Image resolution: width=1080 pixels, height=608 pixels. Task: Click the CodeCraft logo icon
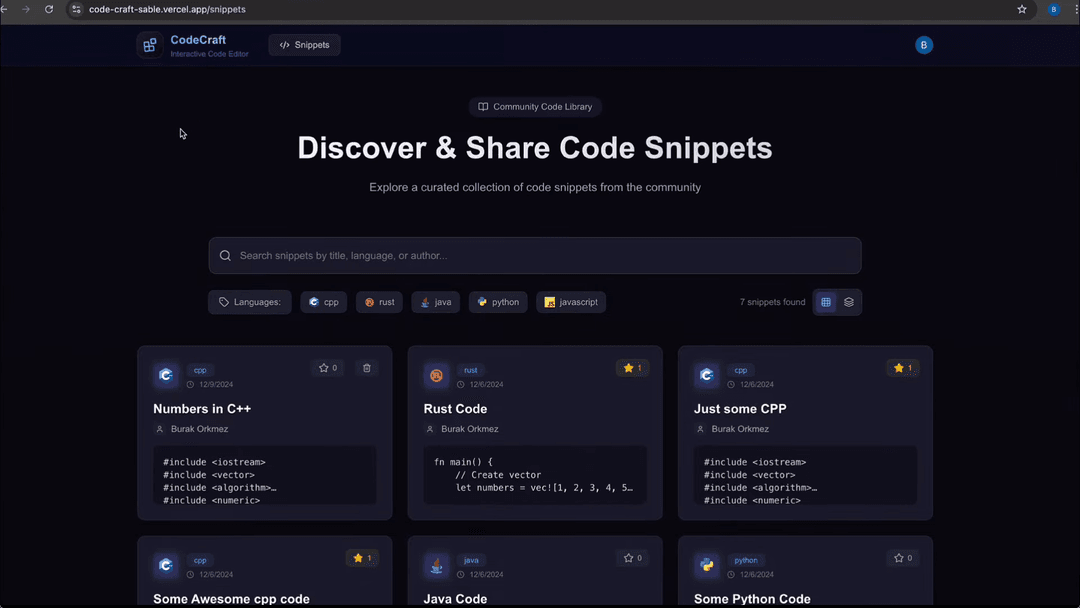(150, 45)
